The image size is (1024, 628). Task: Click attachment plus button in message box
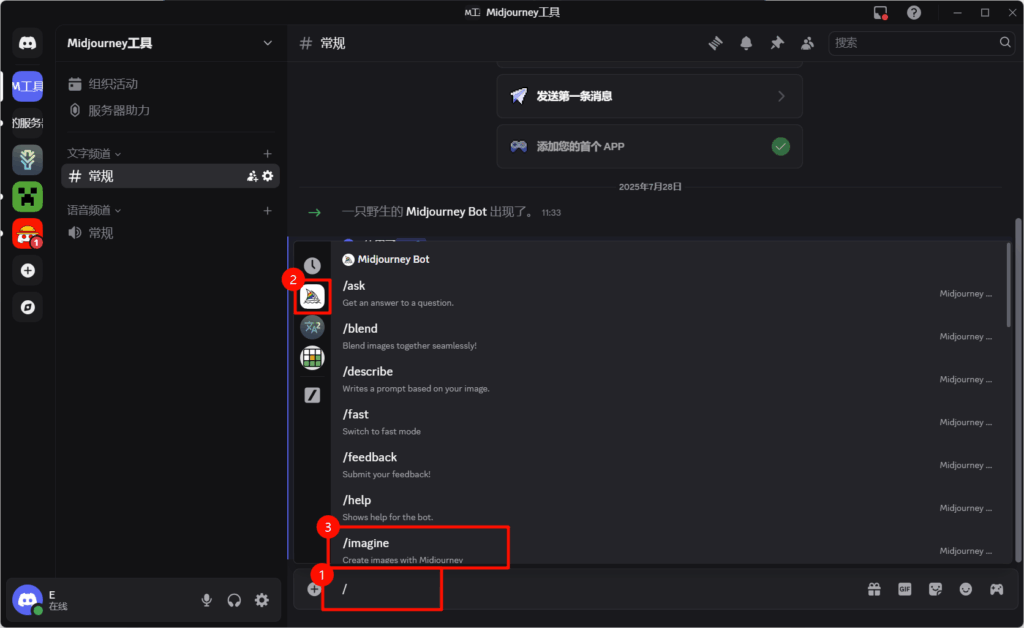314,589
